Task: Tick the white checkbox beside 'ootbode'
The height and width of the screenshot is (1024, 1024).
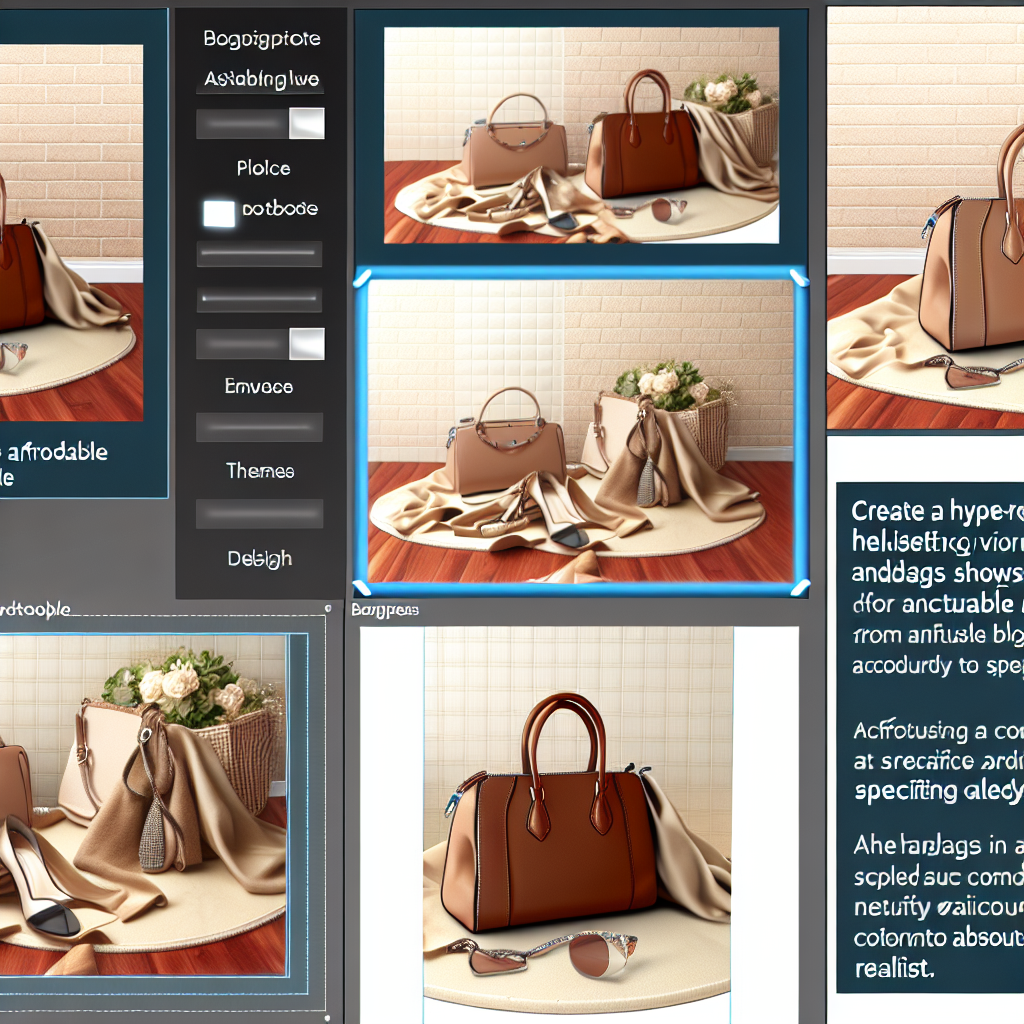Action: [219, 213]
